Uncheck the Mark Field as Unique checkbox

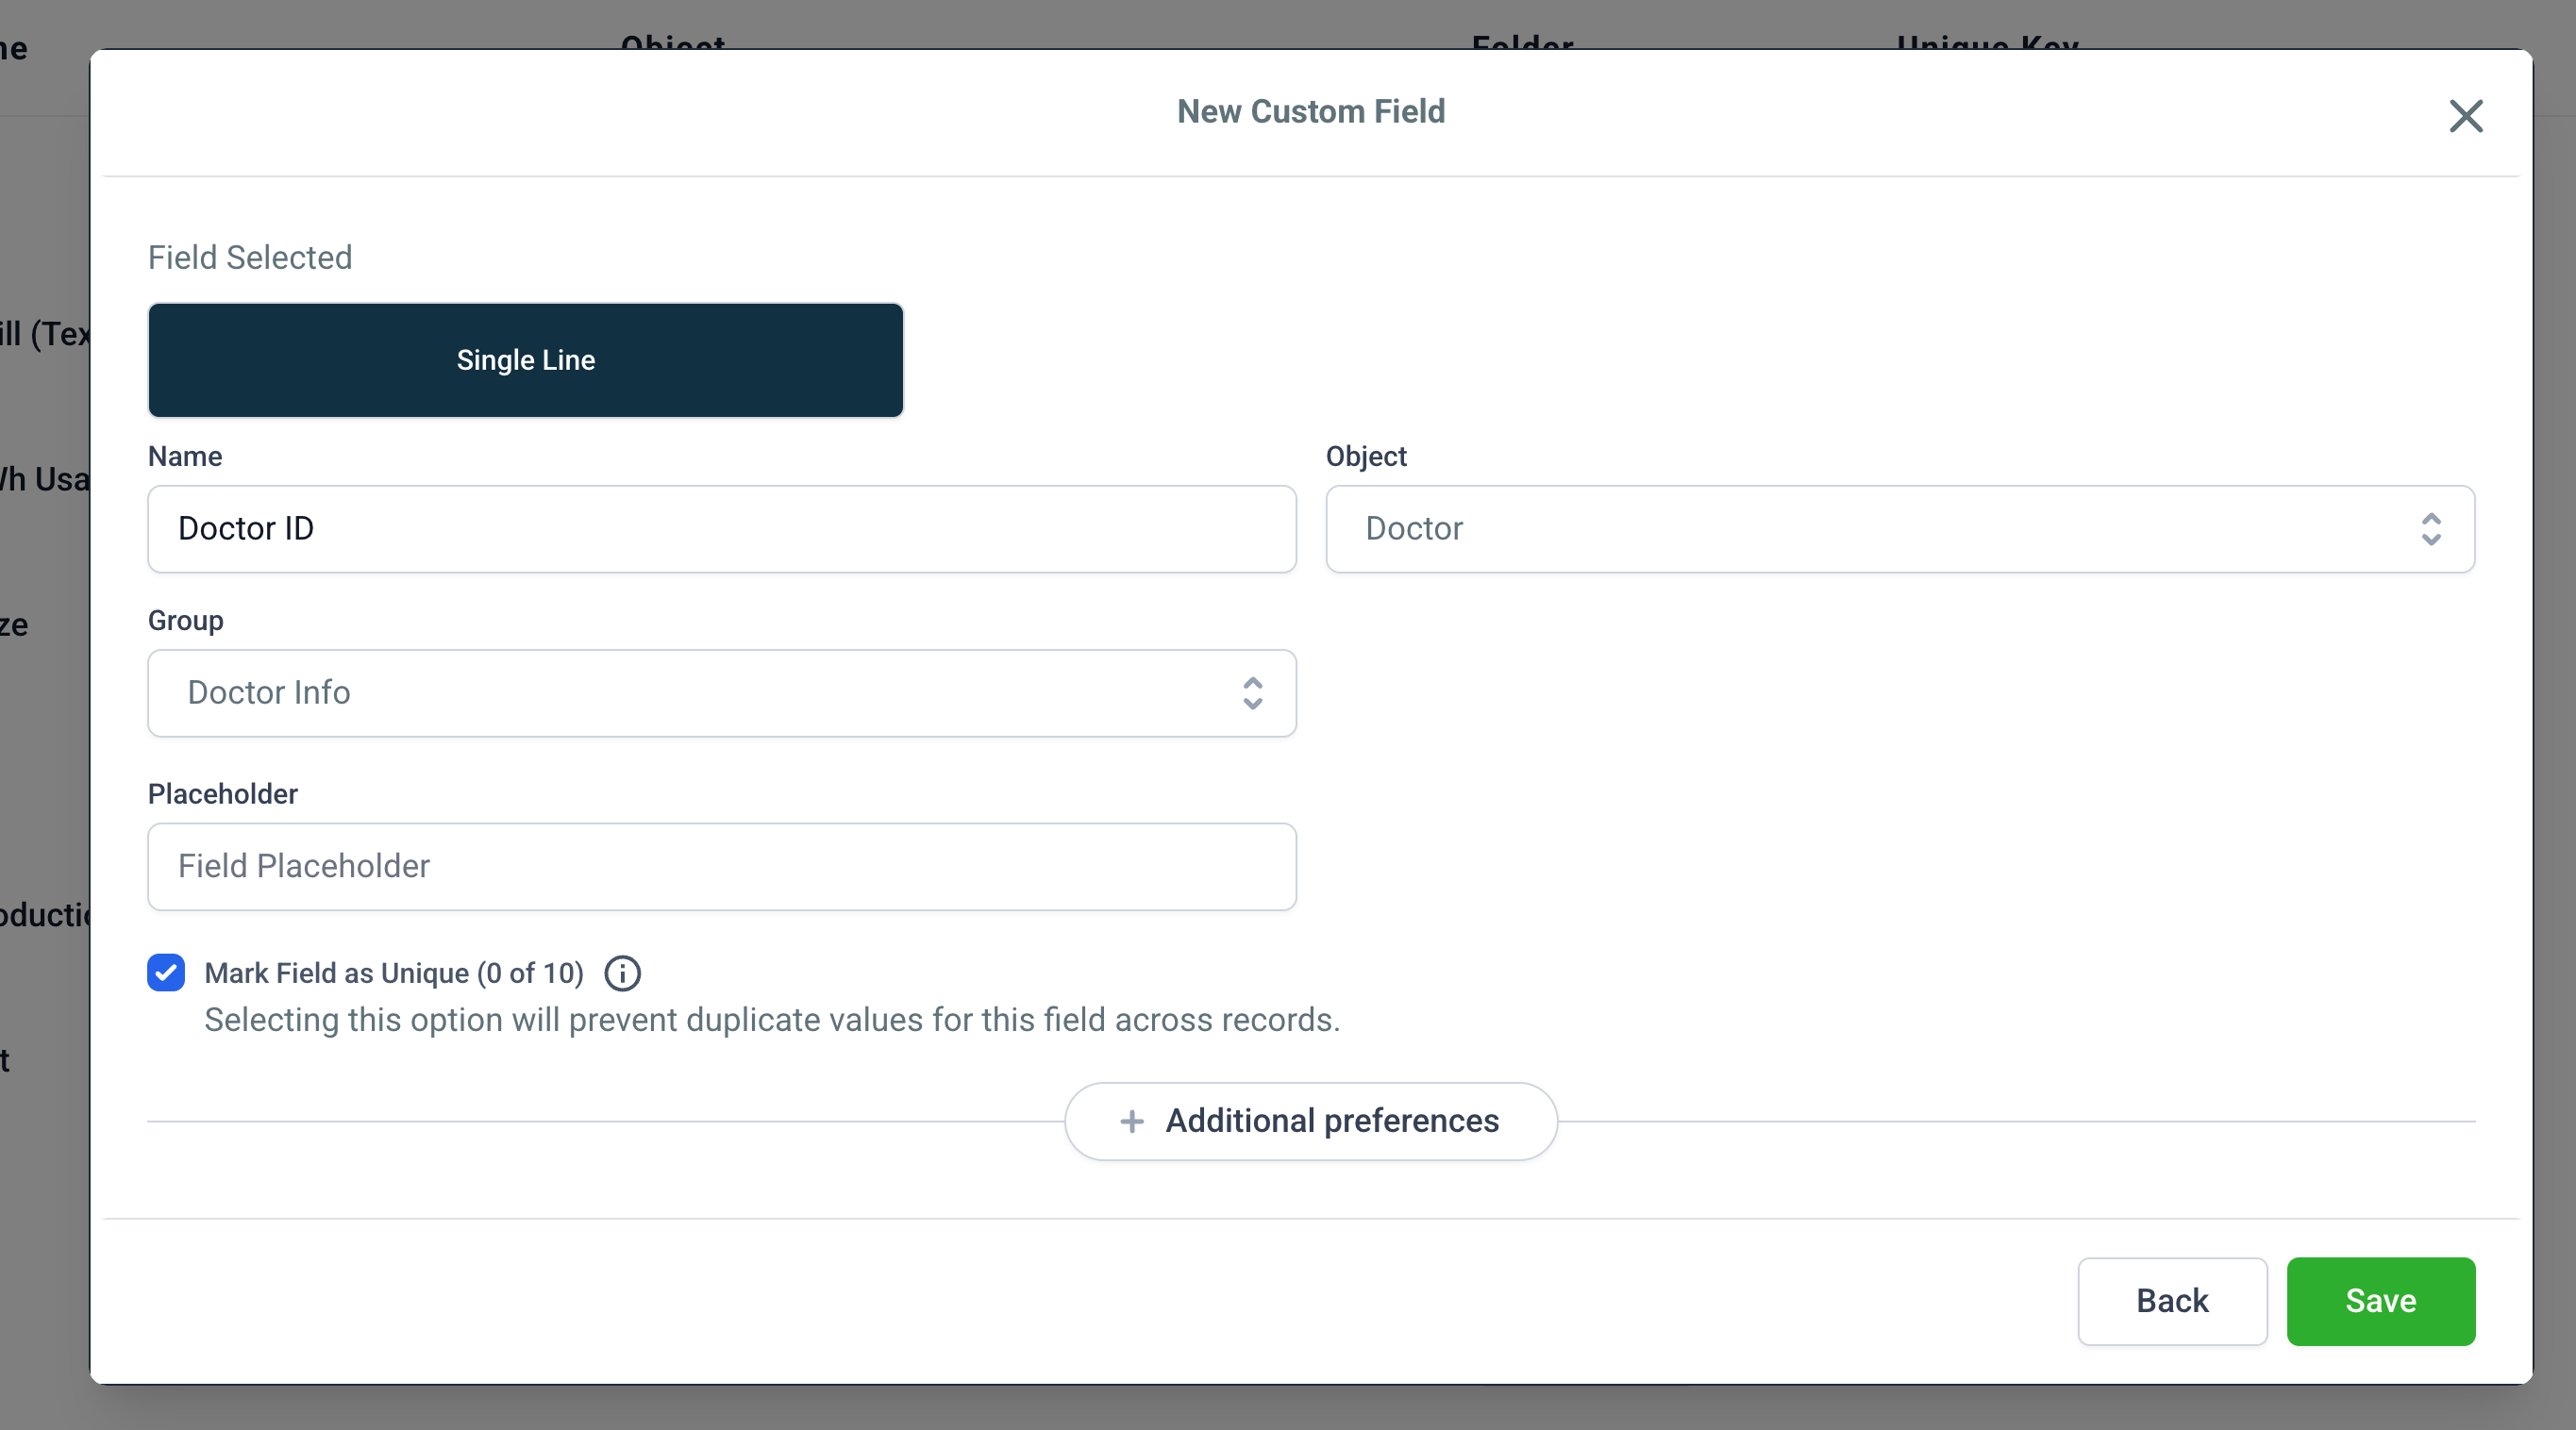point(166,972)
